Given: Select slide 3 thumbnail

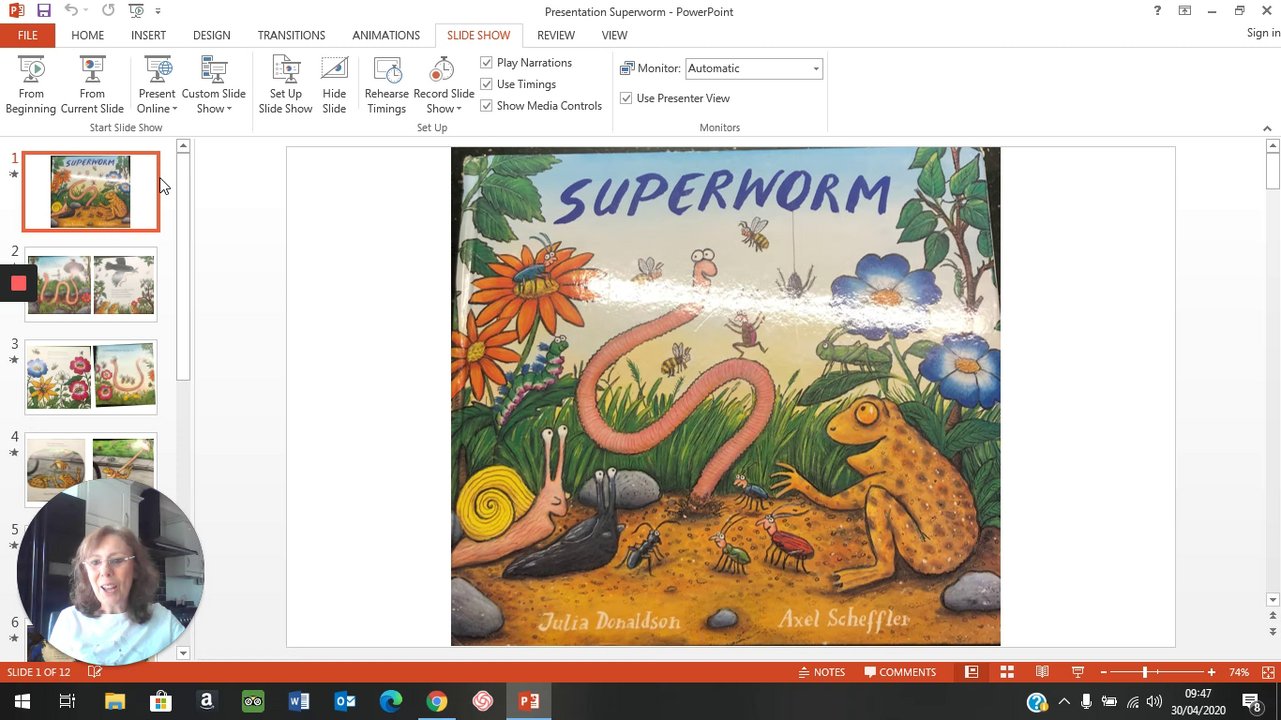Looking at the screenshot, I should (x=91, y=377).
